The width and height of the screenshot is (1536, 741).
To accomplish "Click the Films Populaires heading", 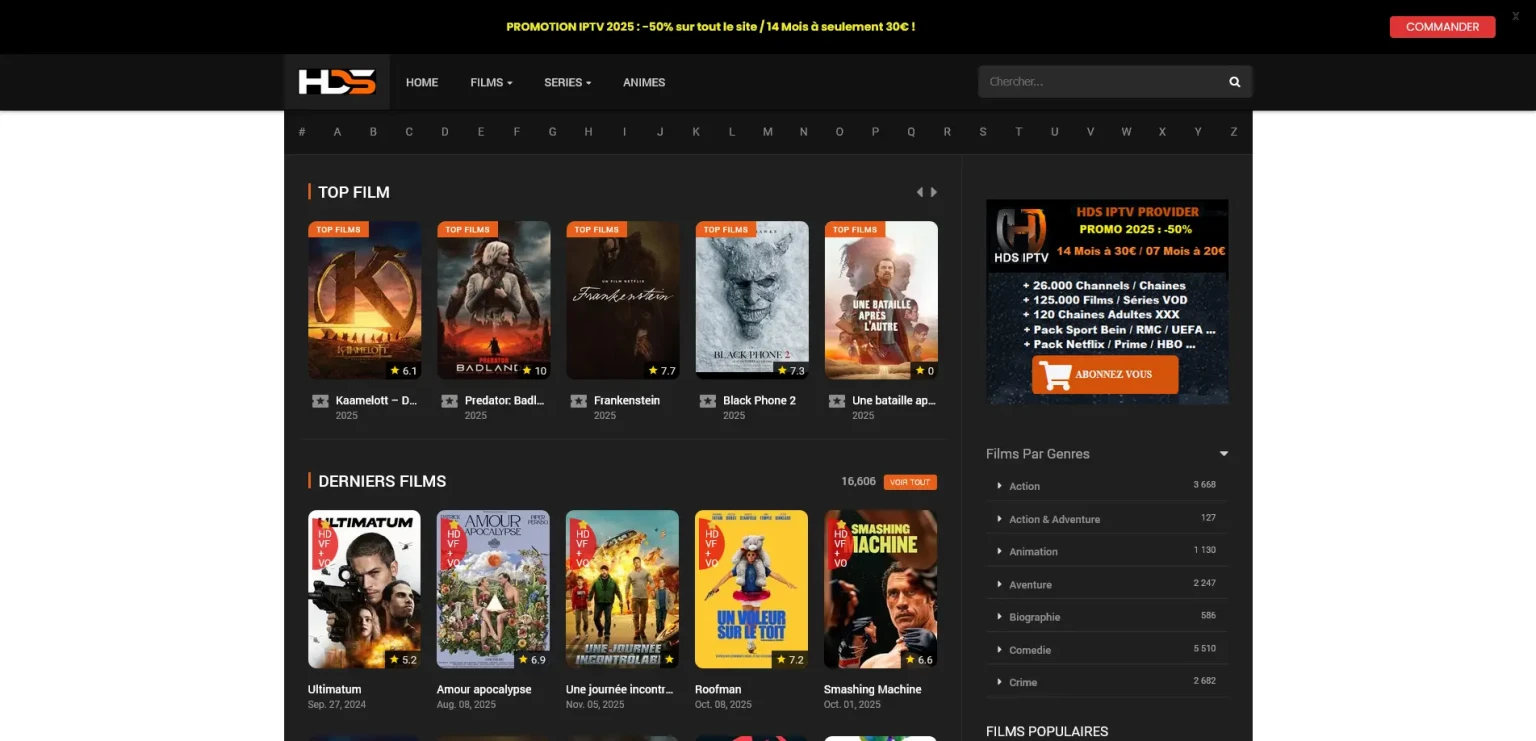I will pos(1047,732).
